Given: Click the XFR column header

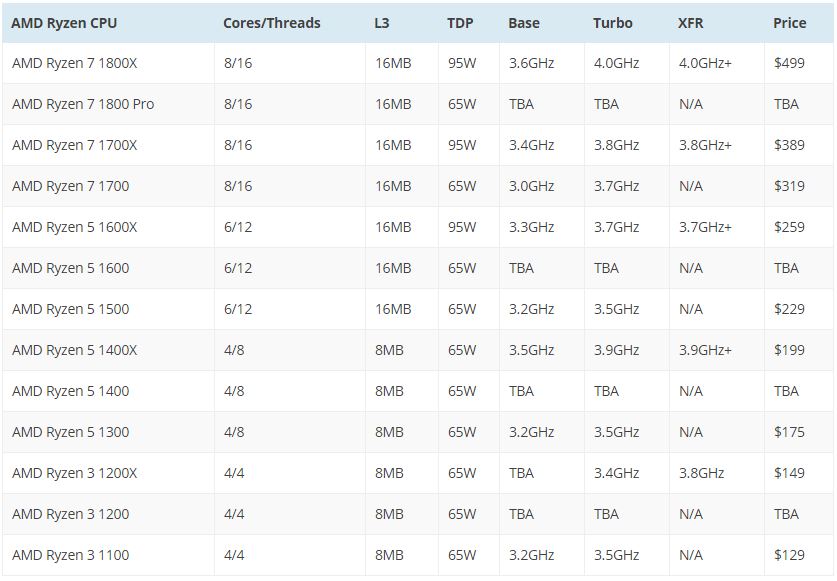Looking at the screenshot, I should pyautogui.click(x=693, y=23).
